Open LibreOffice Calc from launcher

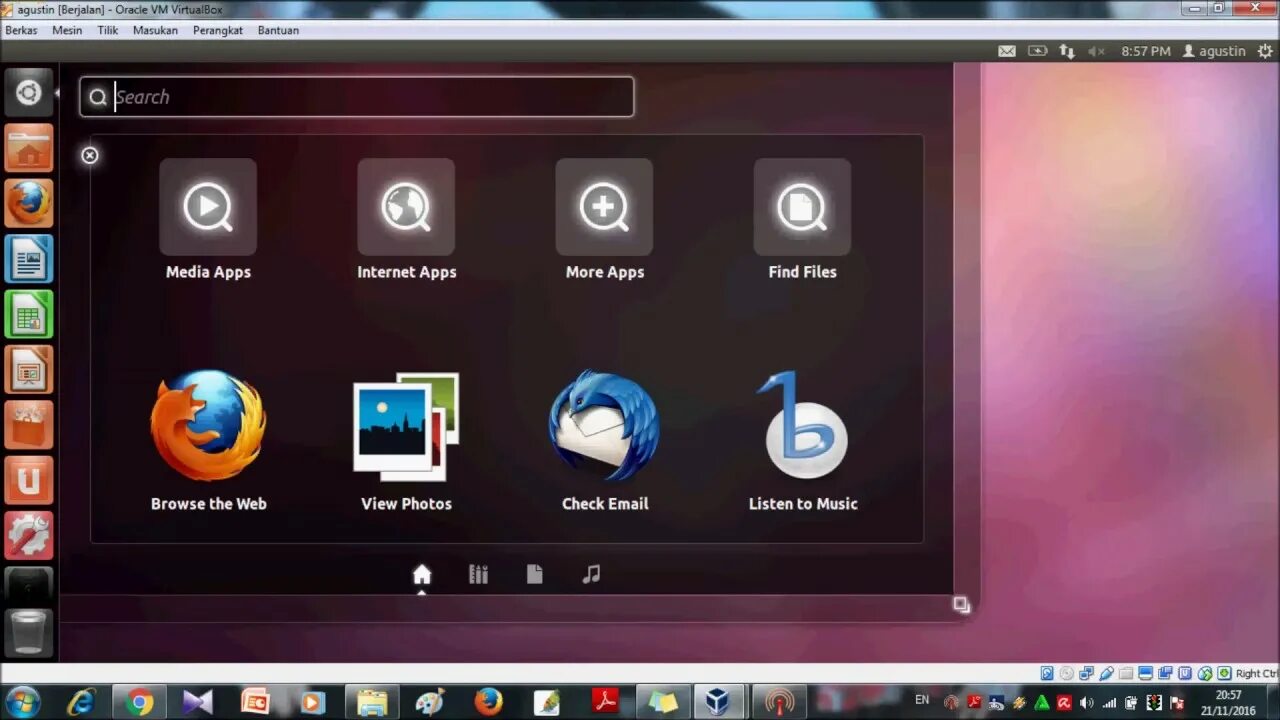coord(29,315)
